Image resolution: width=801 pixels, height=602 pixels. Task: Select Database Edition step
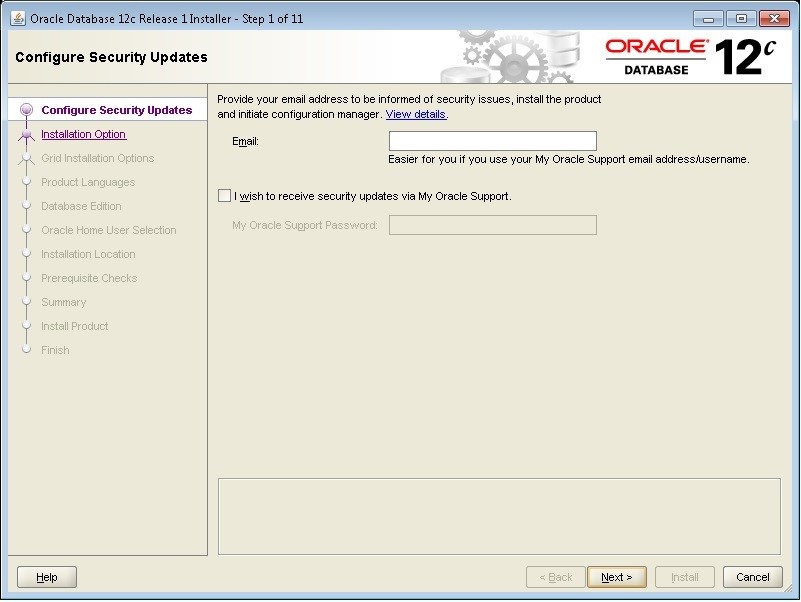81,206
